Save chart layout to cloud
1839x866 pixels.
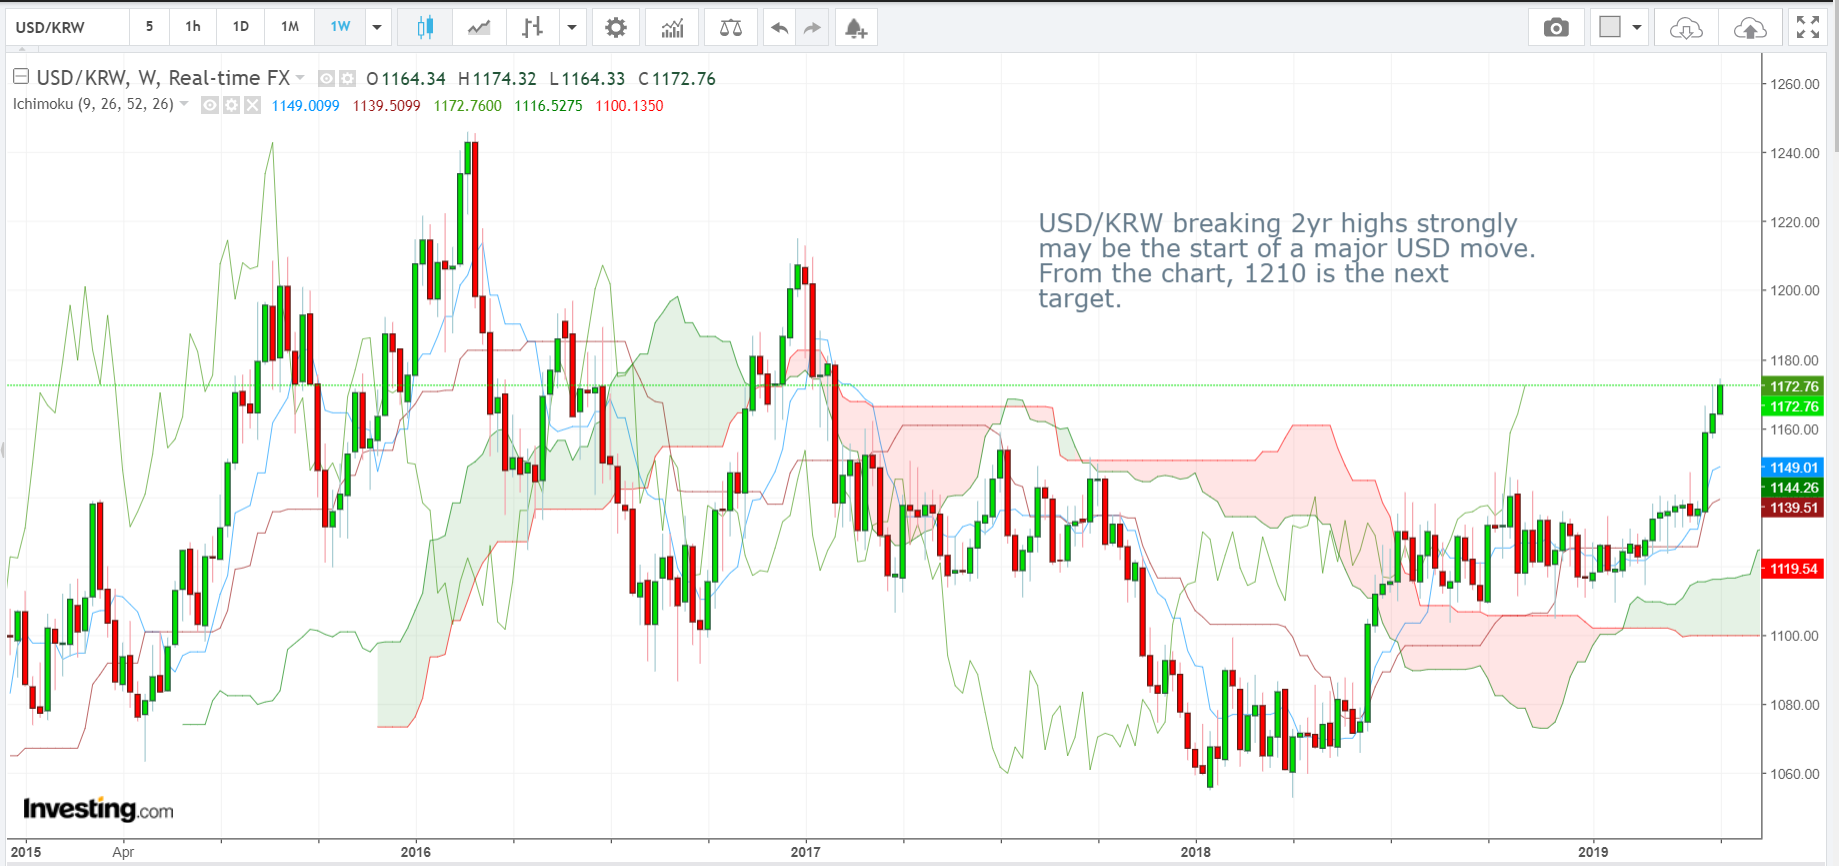pyautogui.click(x=1750, y=27)
